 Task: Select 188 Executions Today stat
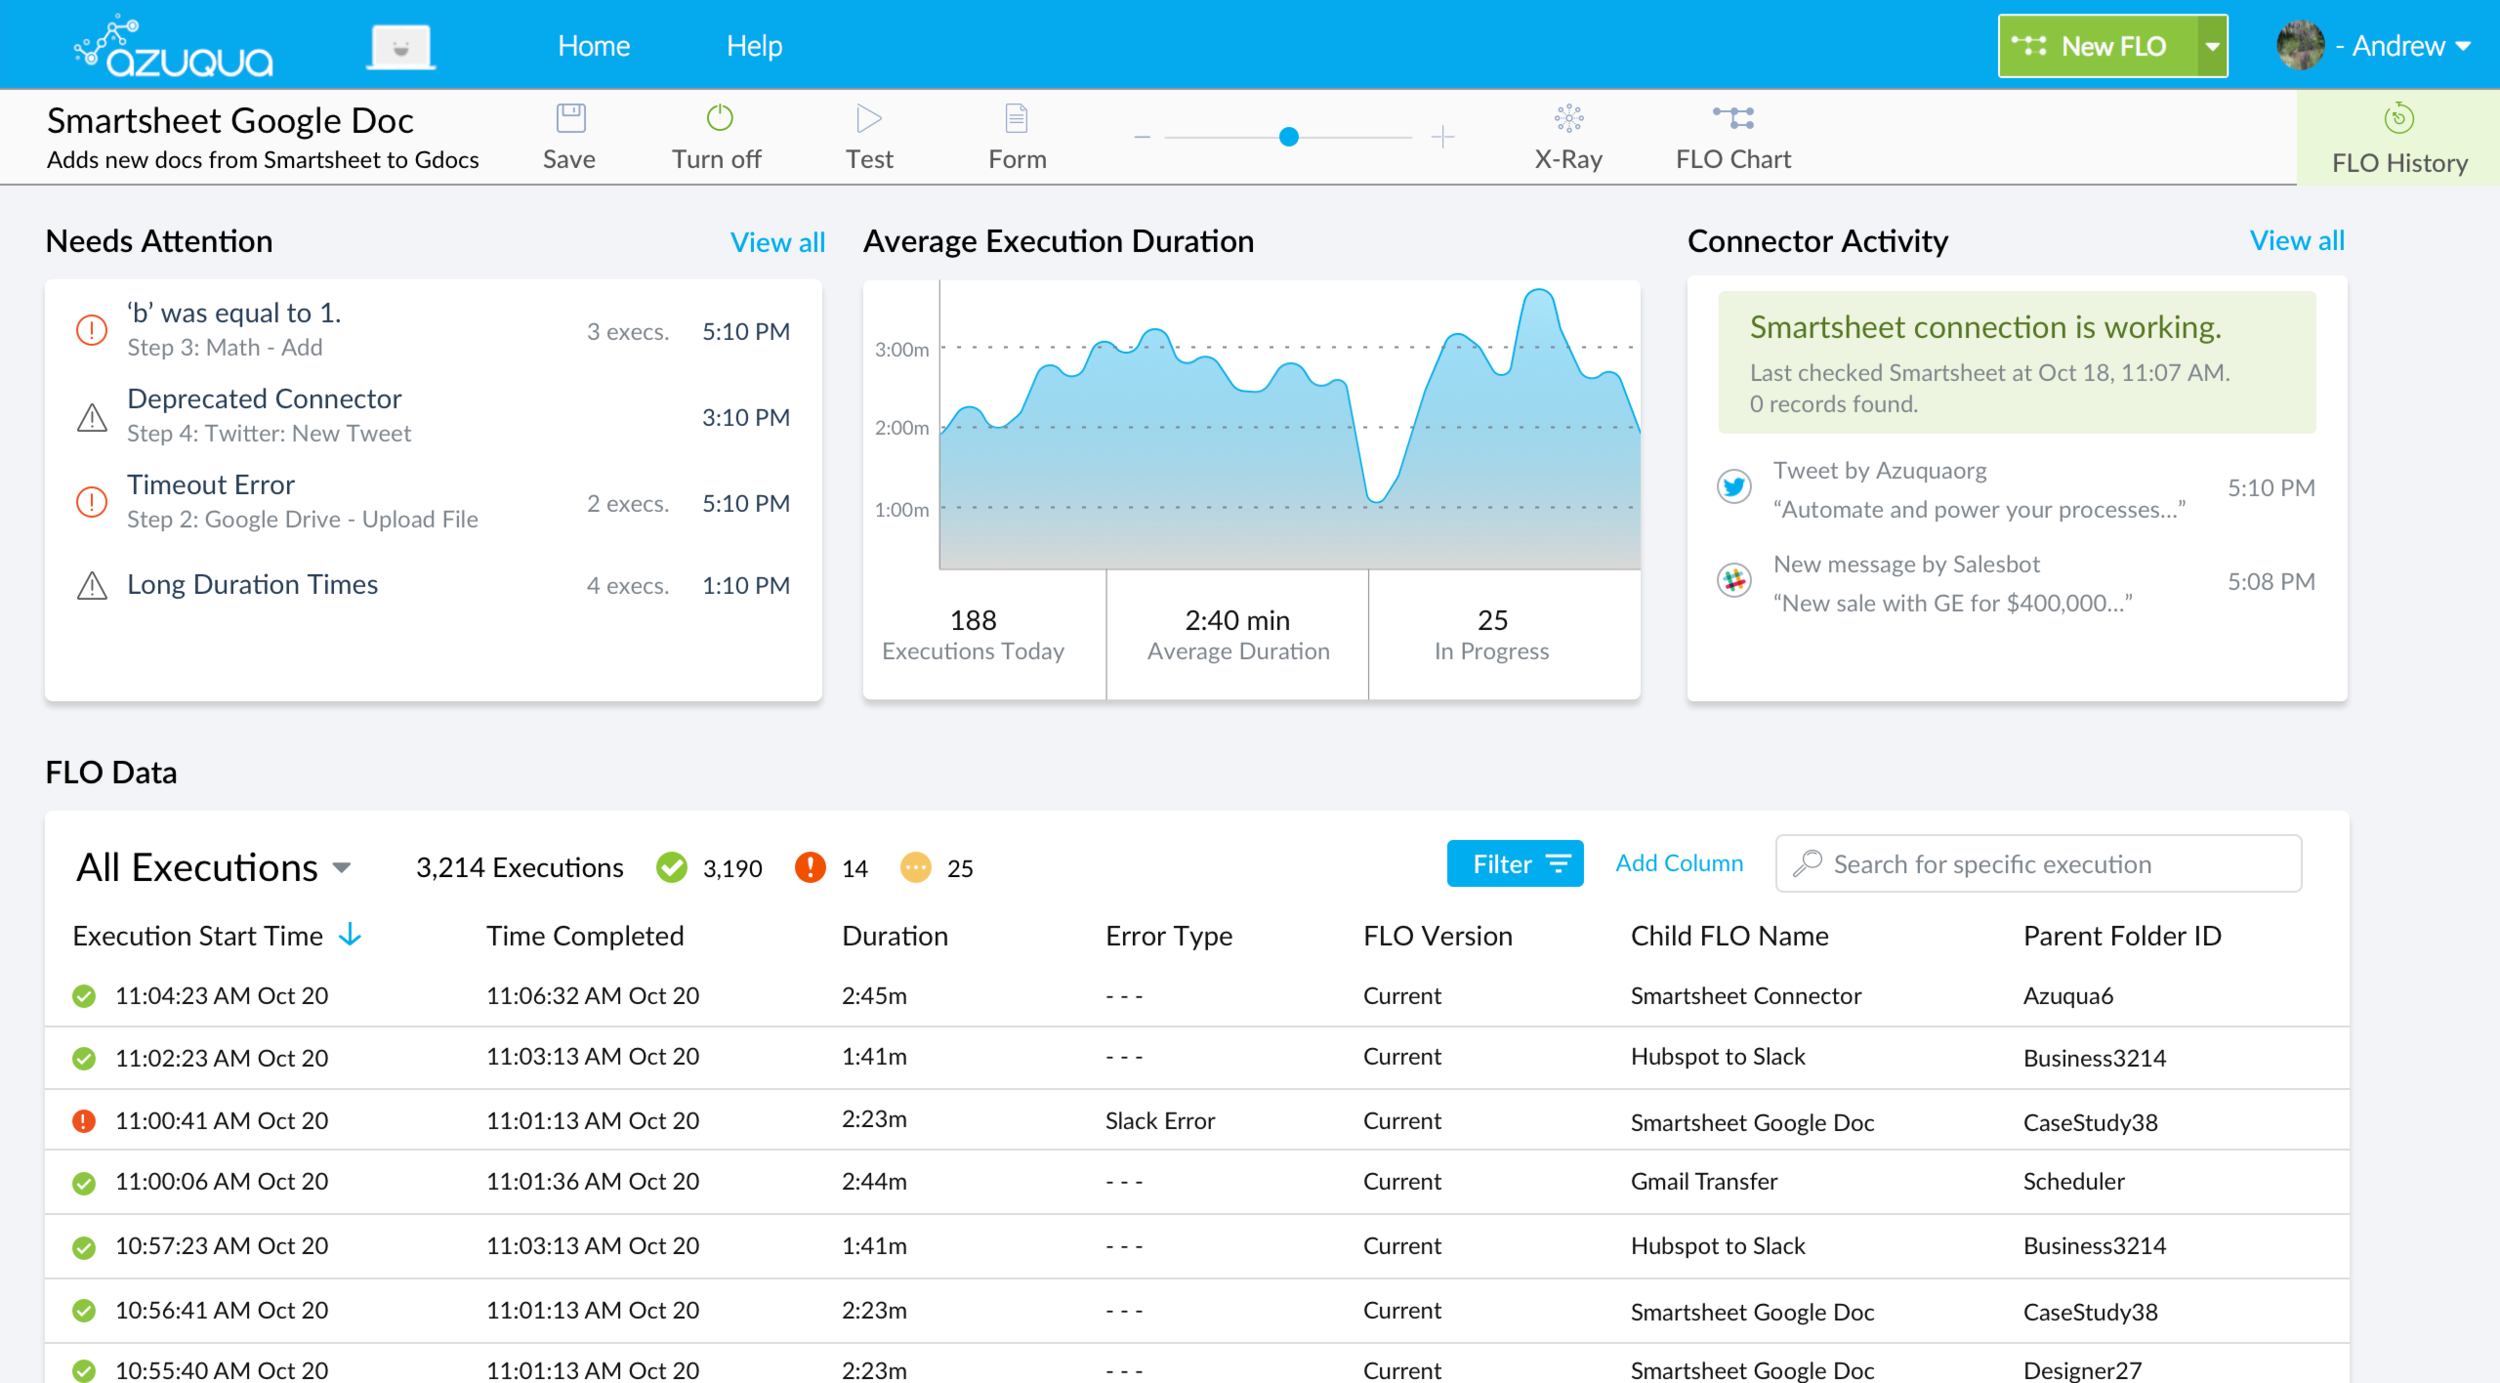coord(973,635)
